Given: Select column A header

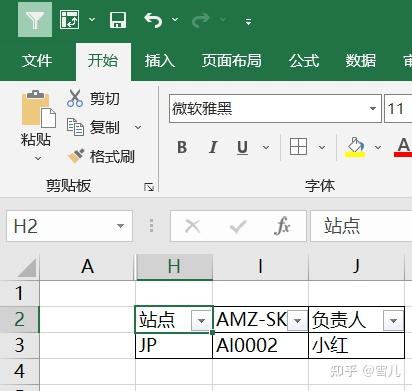Looking at the screenshot, I should pos(87,267).
